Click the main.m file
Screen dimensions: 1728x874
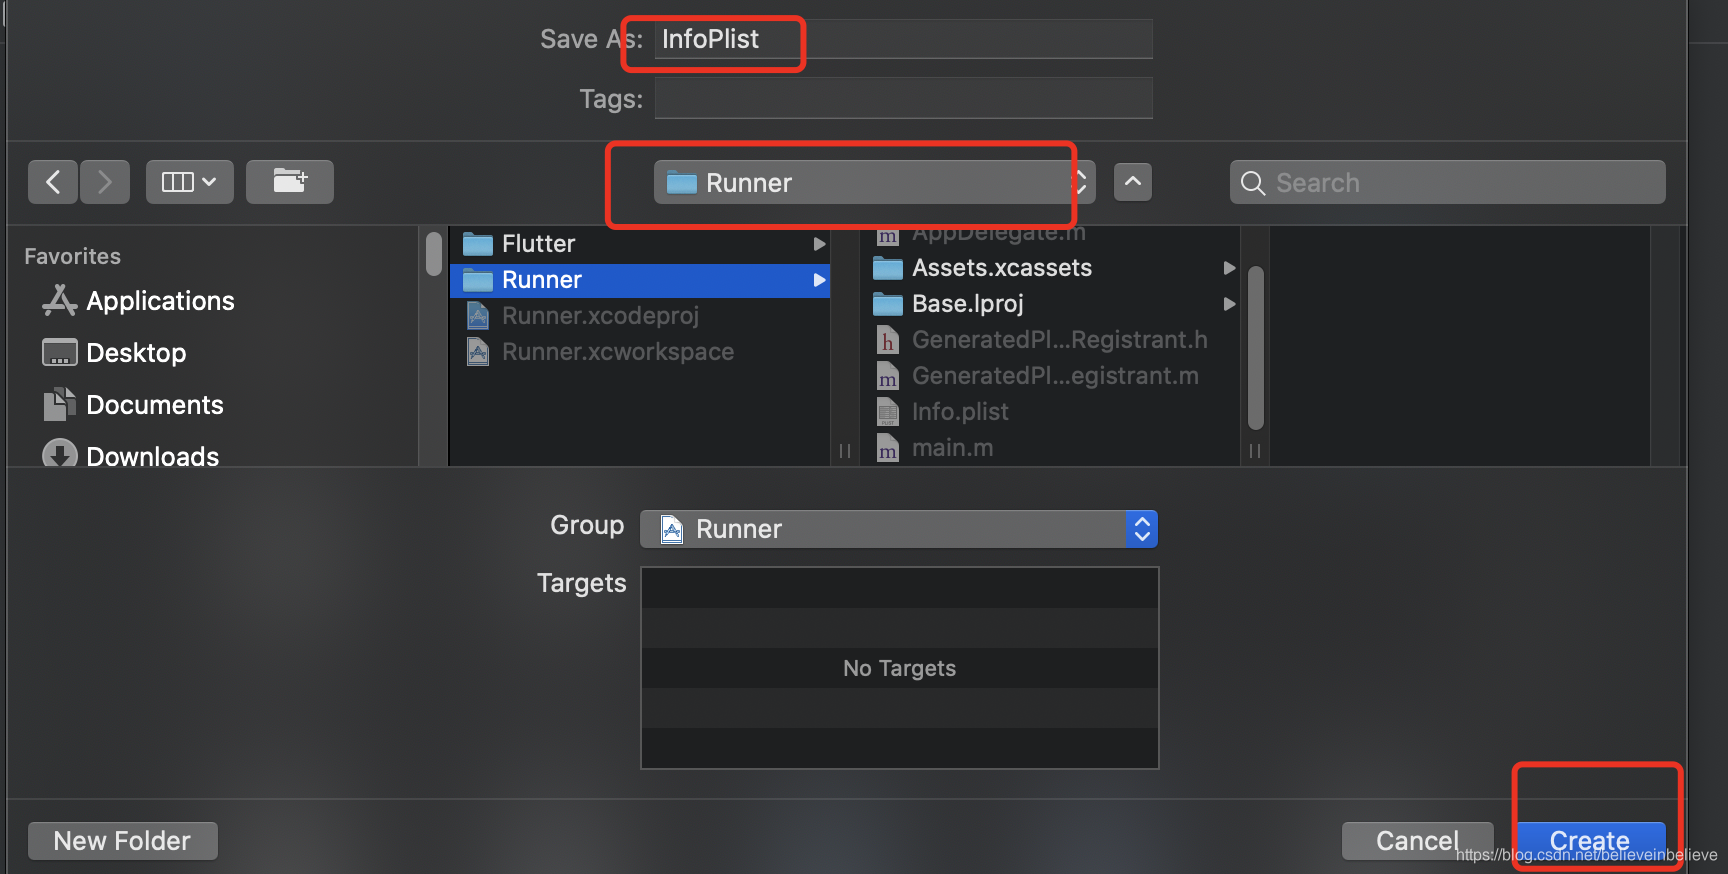[x=952, y=448]
